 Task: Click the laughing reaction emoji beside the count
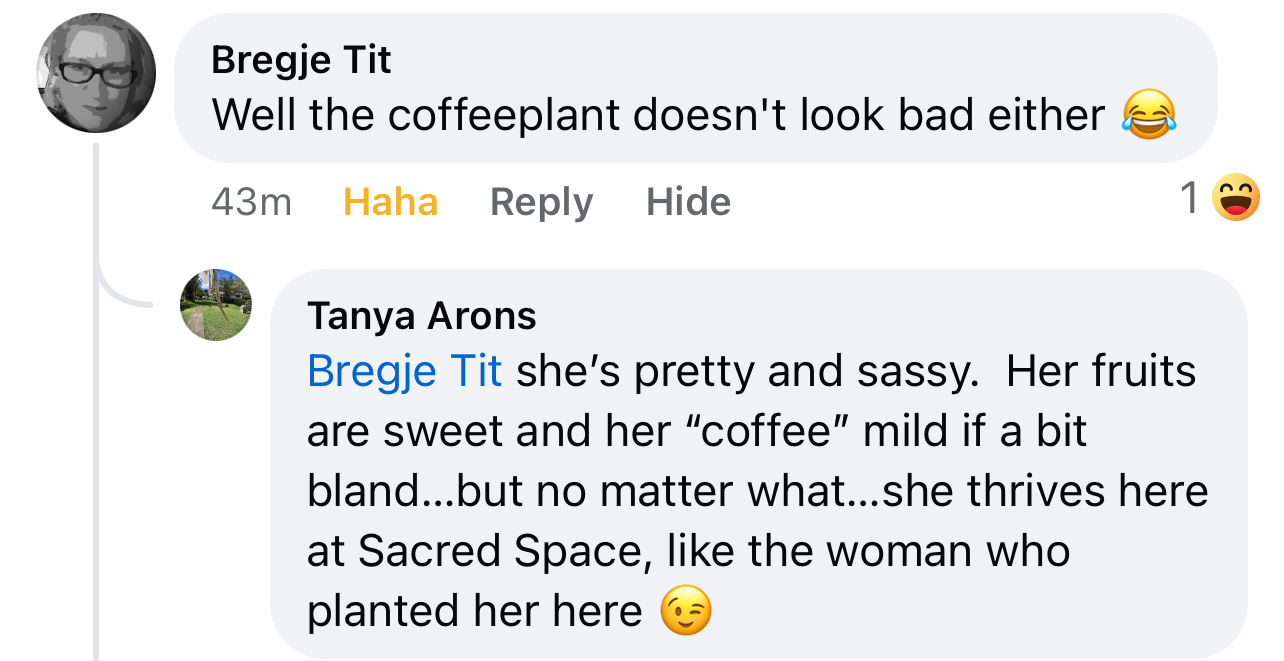(1235, 197)
